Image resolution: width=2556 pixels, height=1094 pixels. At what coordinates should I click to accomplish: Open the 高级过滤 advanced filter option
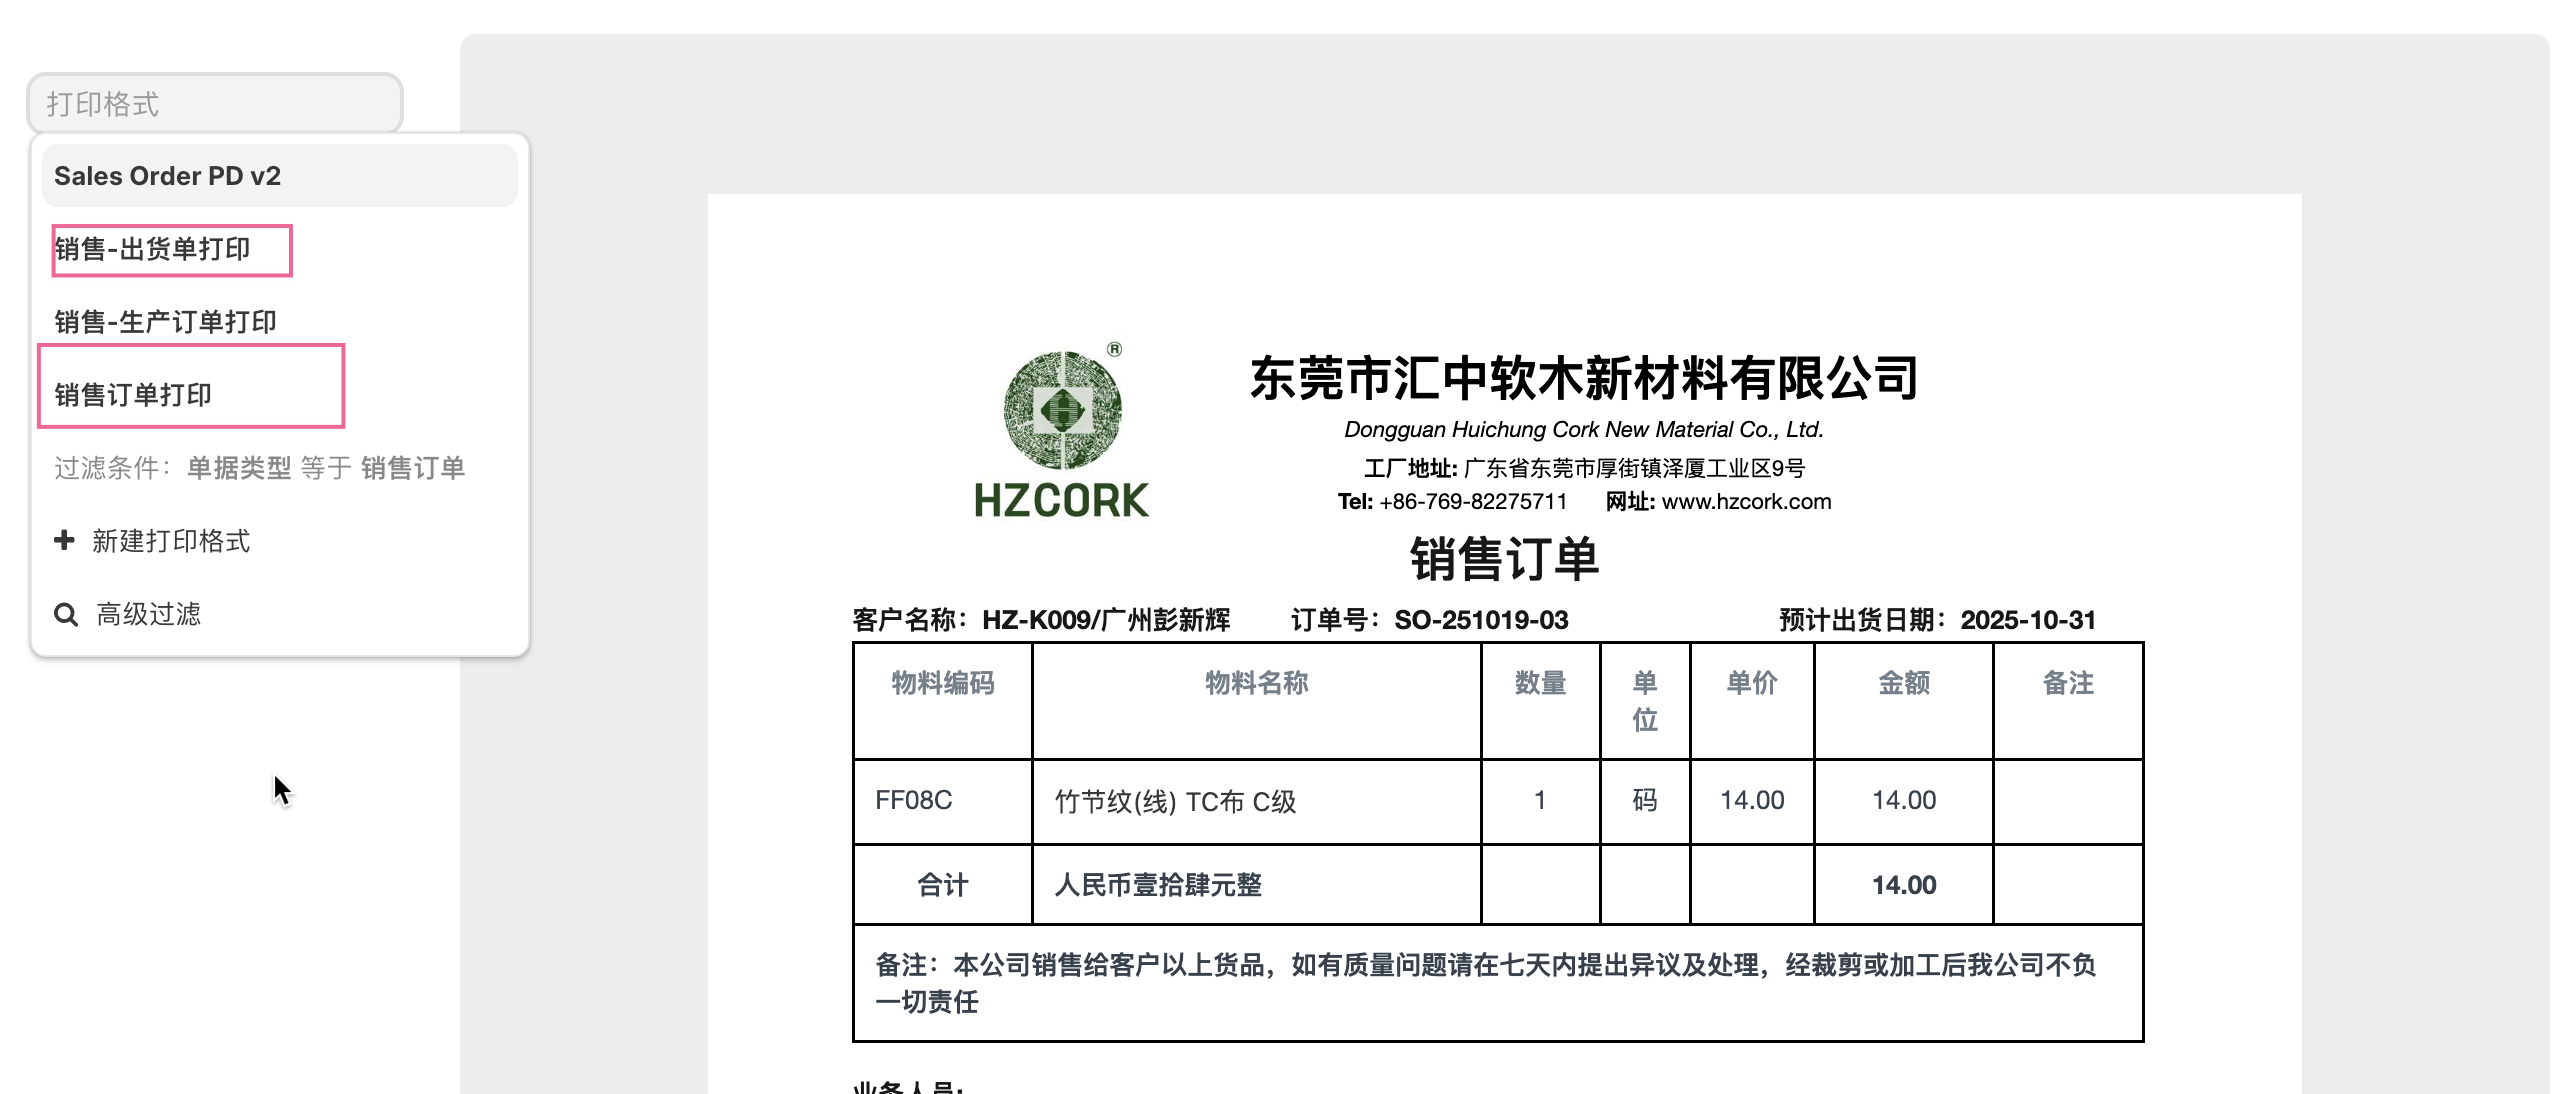pyautogui.click(x=150, y=613)
